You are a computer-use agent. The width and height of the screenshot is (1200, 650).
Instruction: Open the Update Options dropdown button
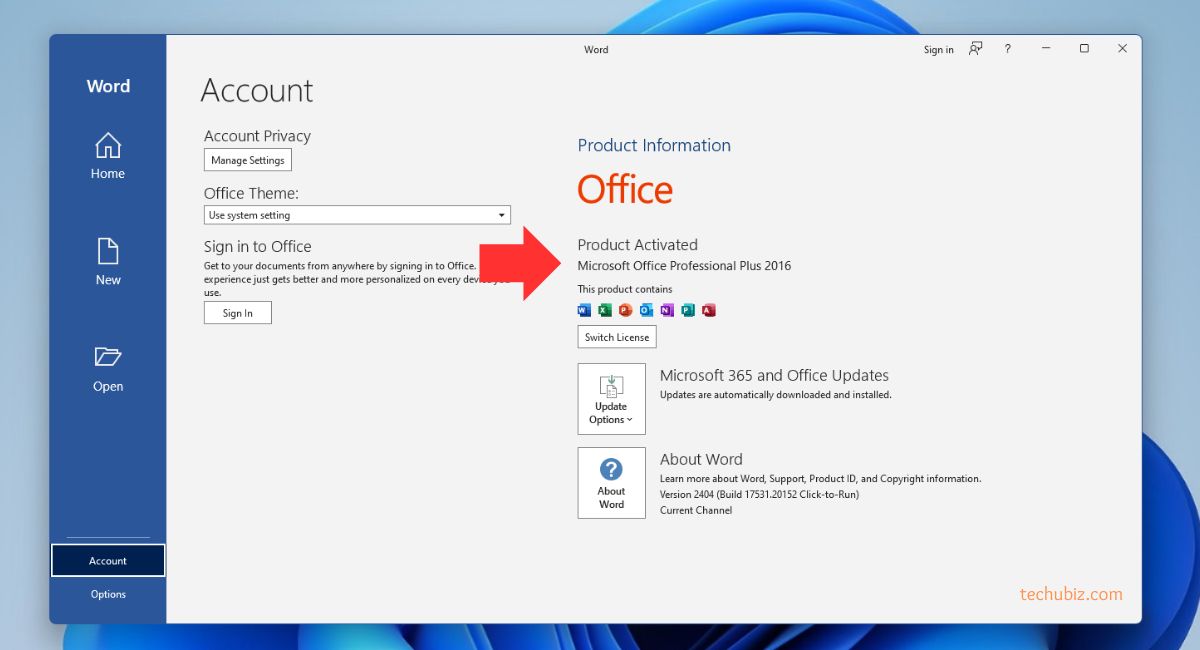(611, 399)
